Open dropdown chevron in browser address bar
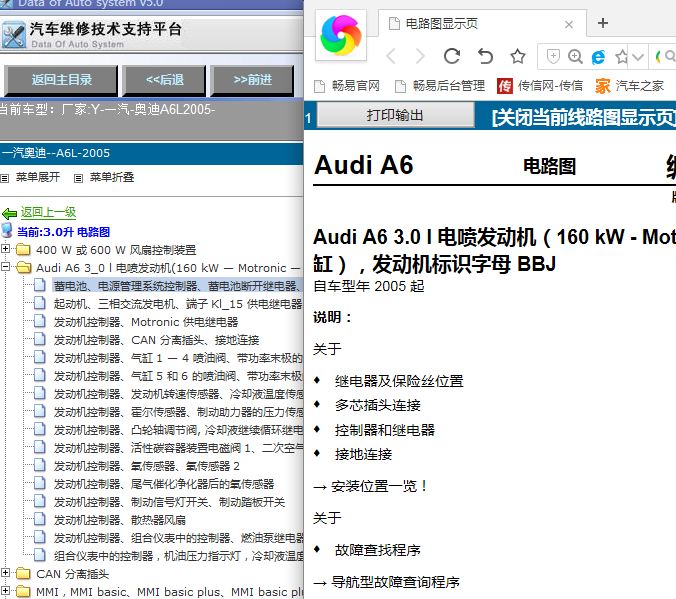The width and height of the screenshot is (676, 599). point(638,57)
